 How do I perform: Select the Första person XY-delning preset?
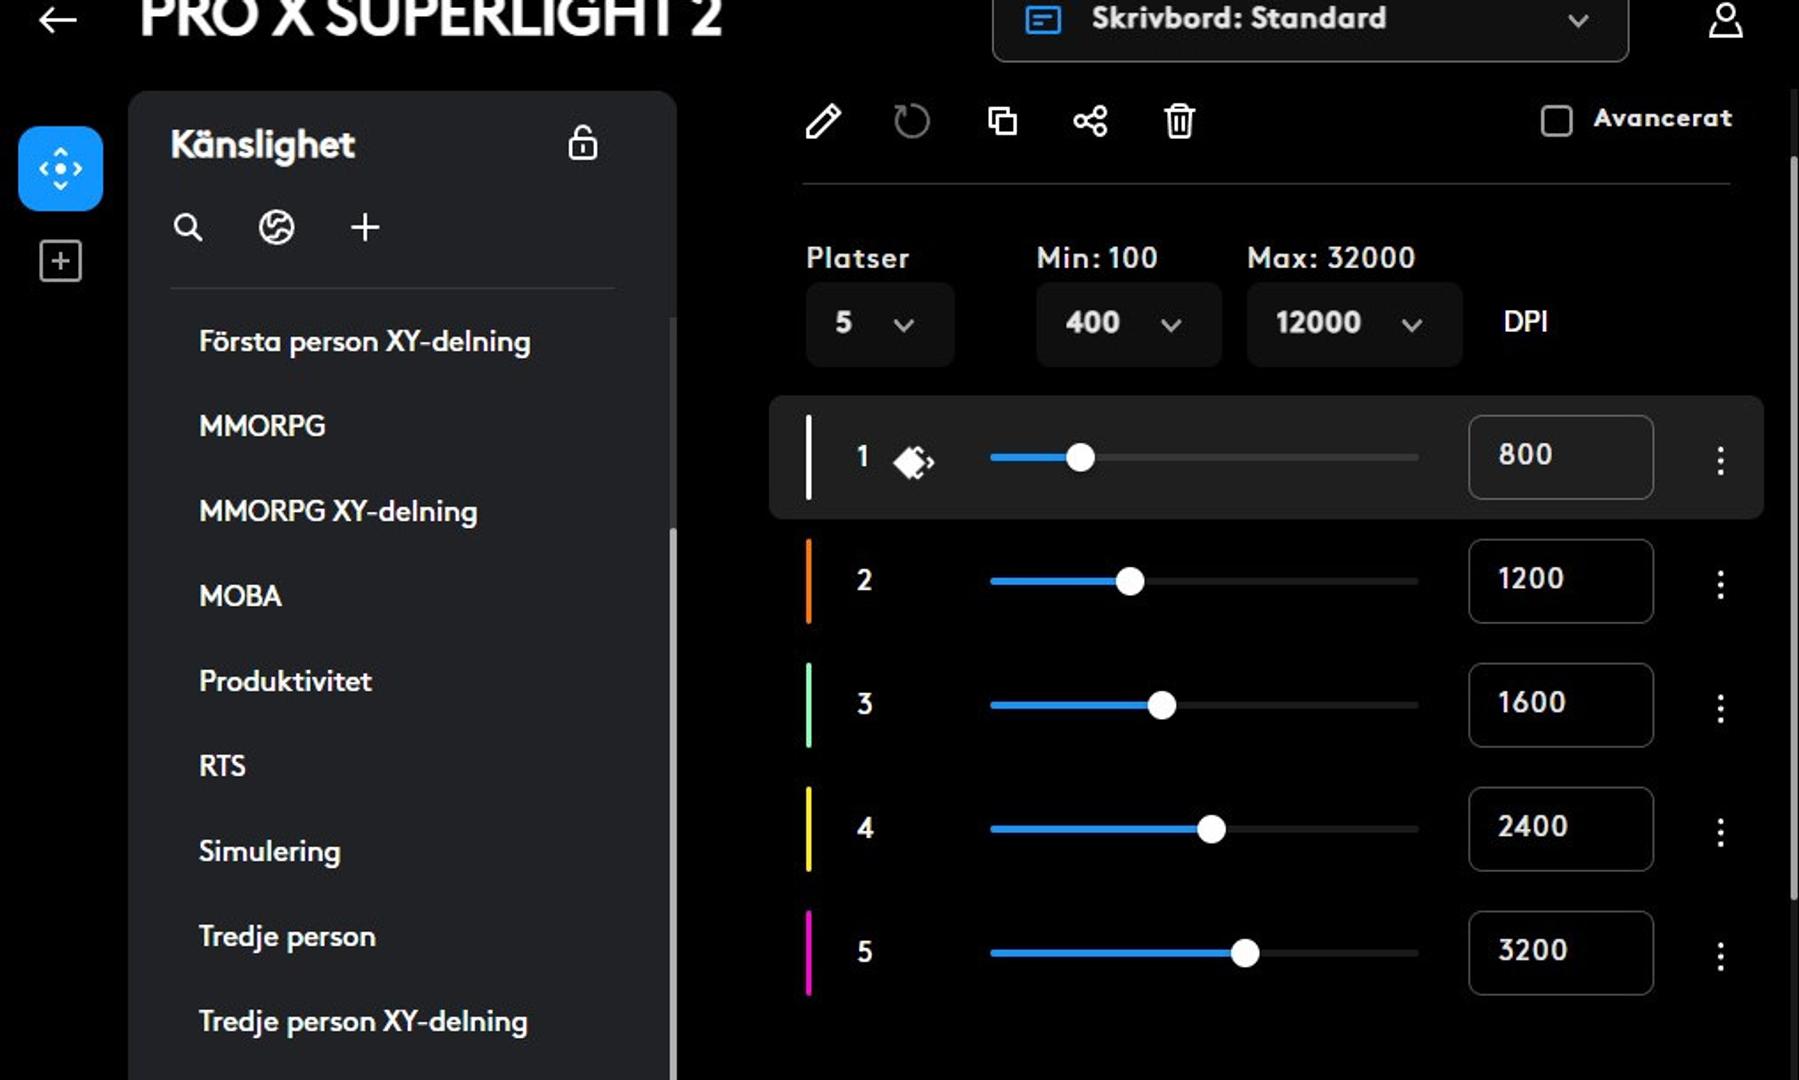tap(365, 341)
